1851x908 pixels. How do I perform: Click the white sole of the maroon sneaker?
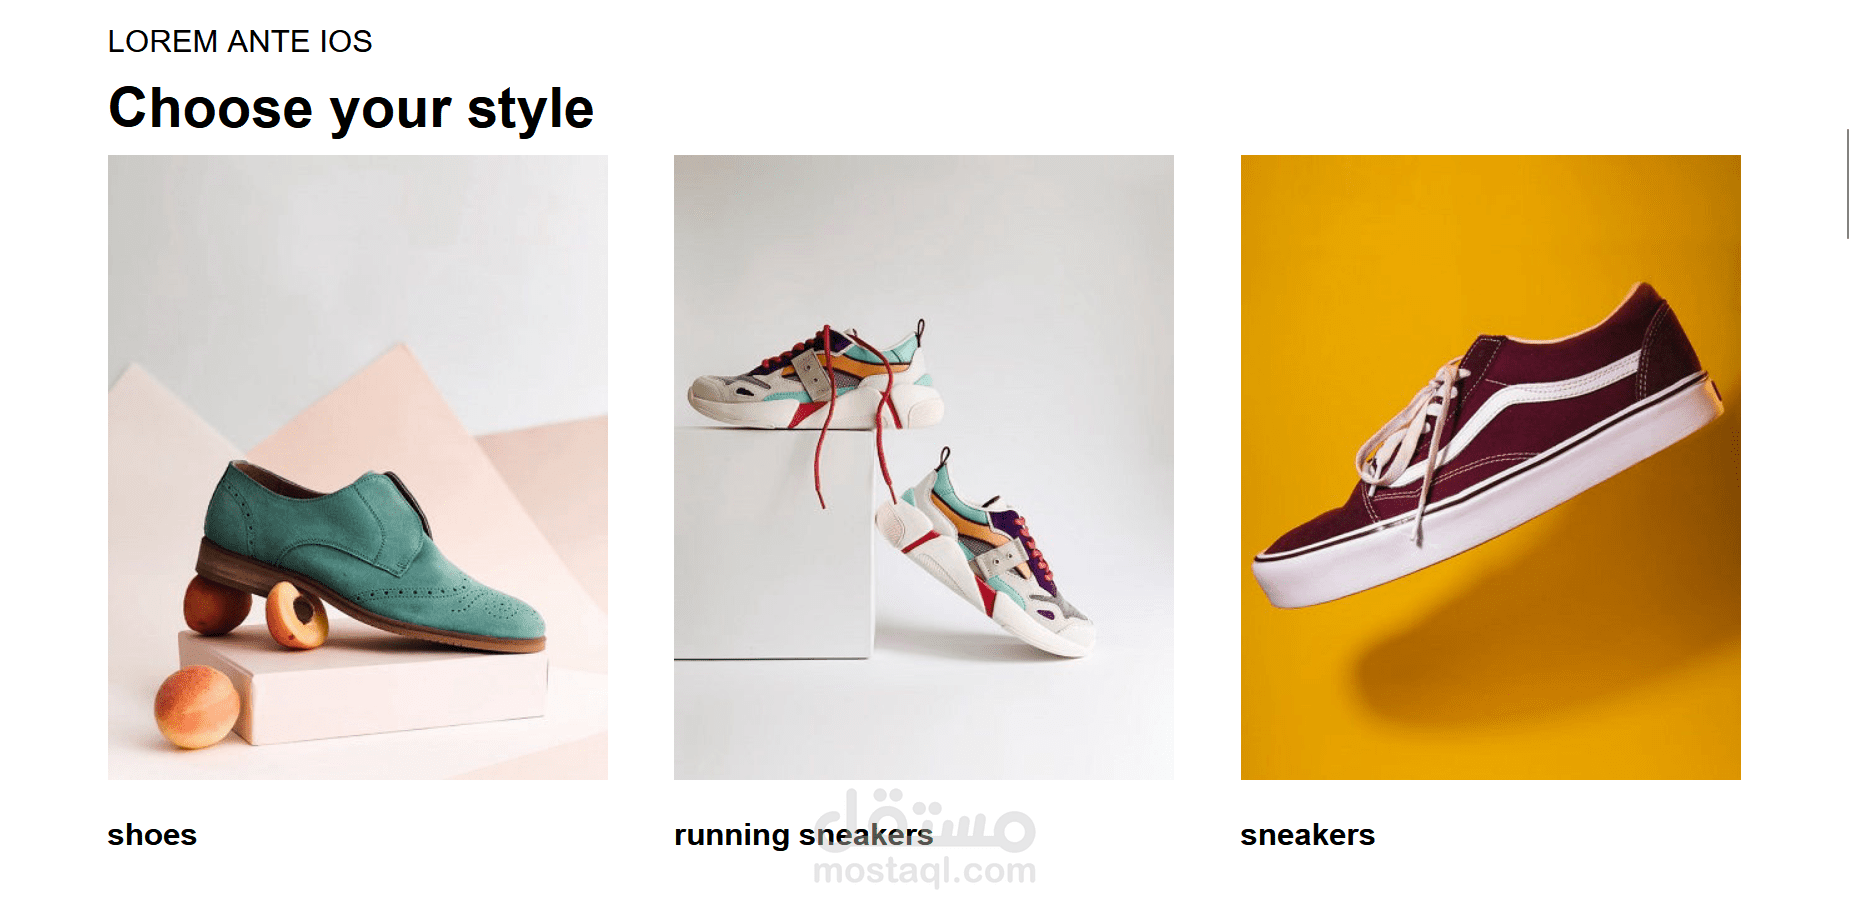click(x=1480, y=500)
